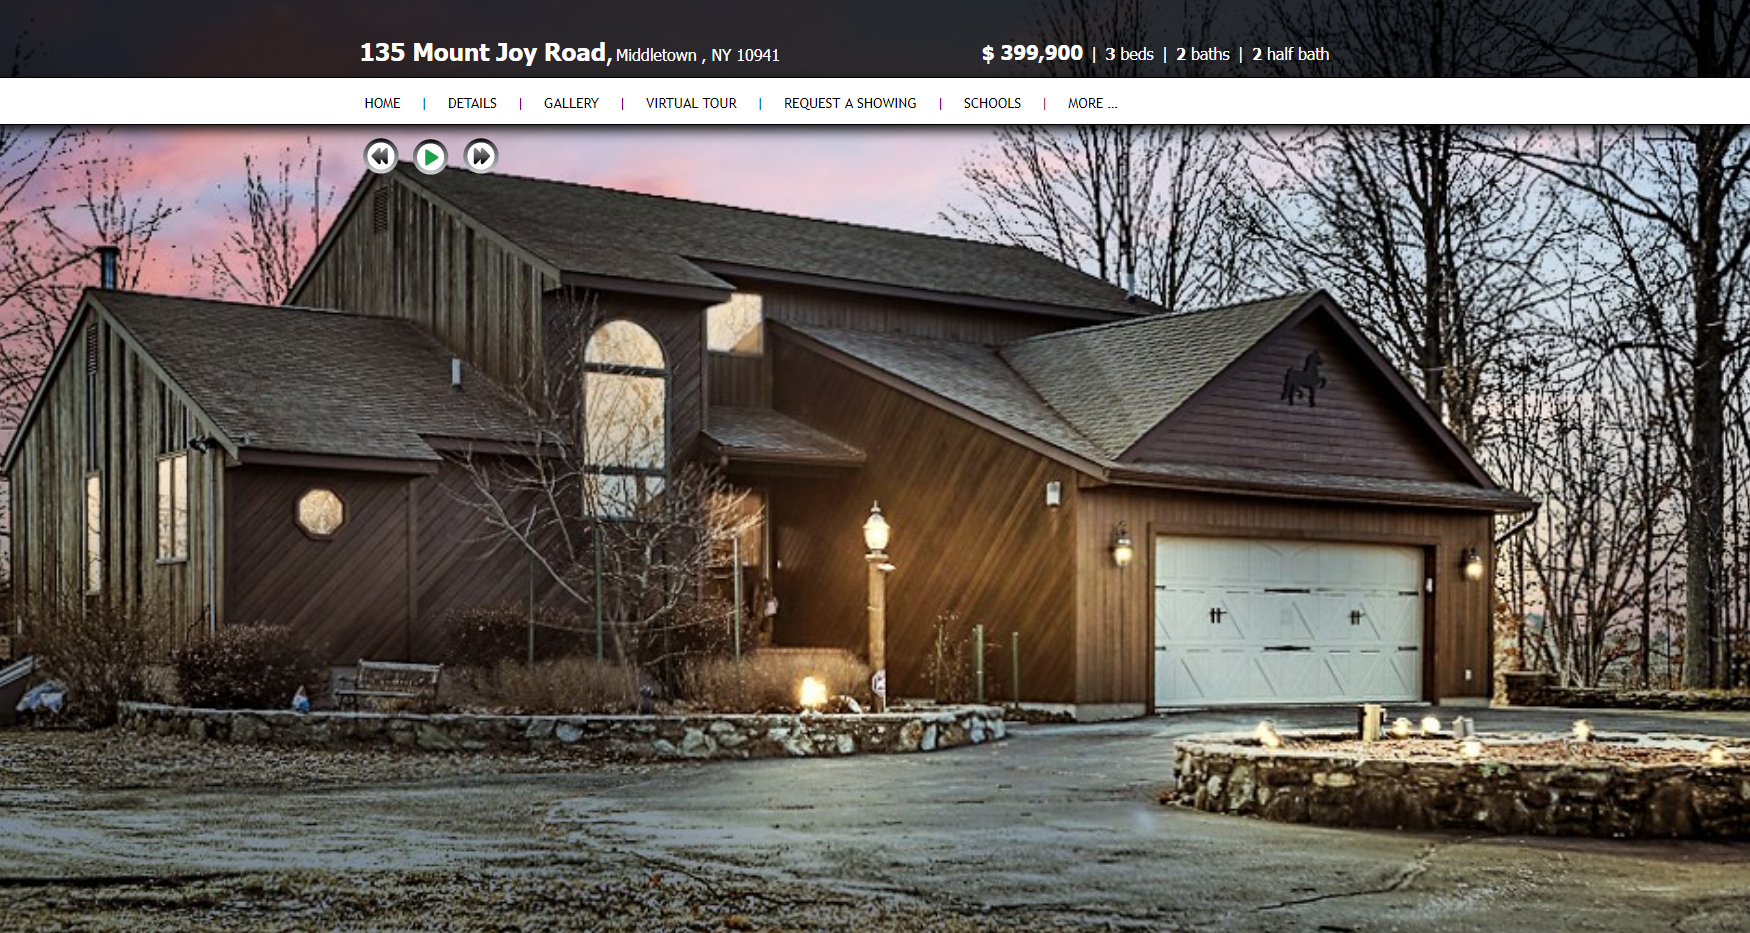Viewport: 1750px width, 933px height.
Task: View SCHOOLS information
Action: [x=992, y=103]
